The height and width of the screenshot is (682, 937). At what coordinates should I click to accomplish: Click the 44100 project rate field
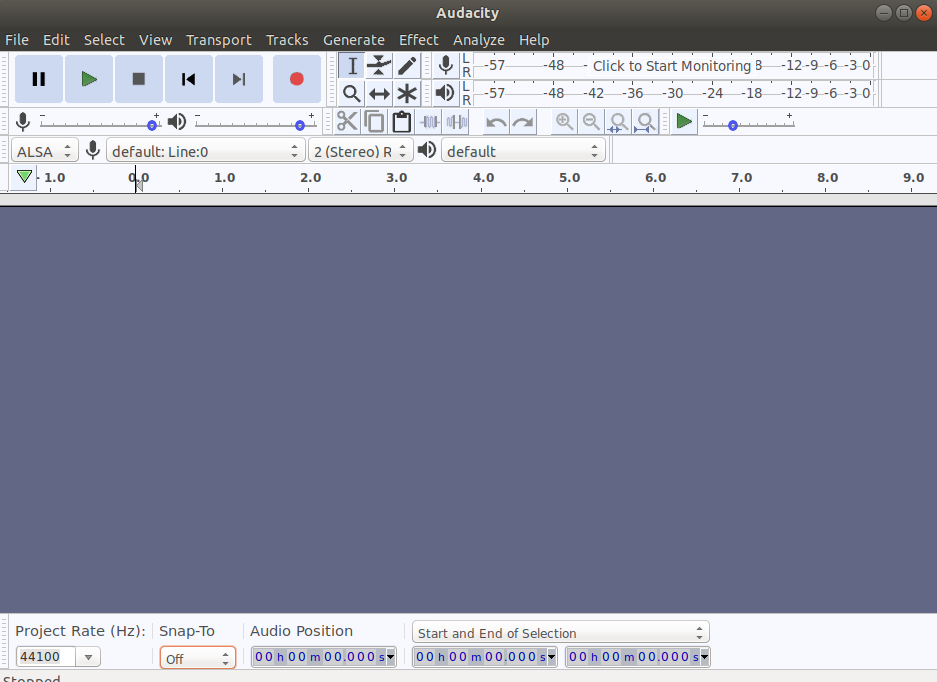(46, 657)
